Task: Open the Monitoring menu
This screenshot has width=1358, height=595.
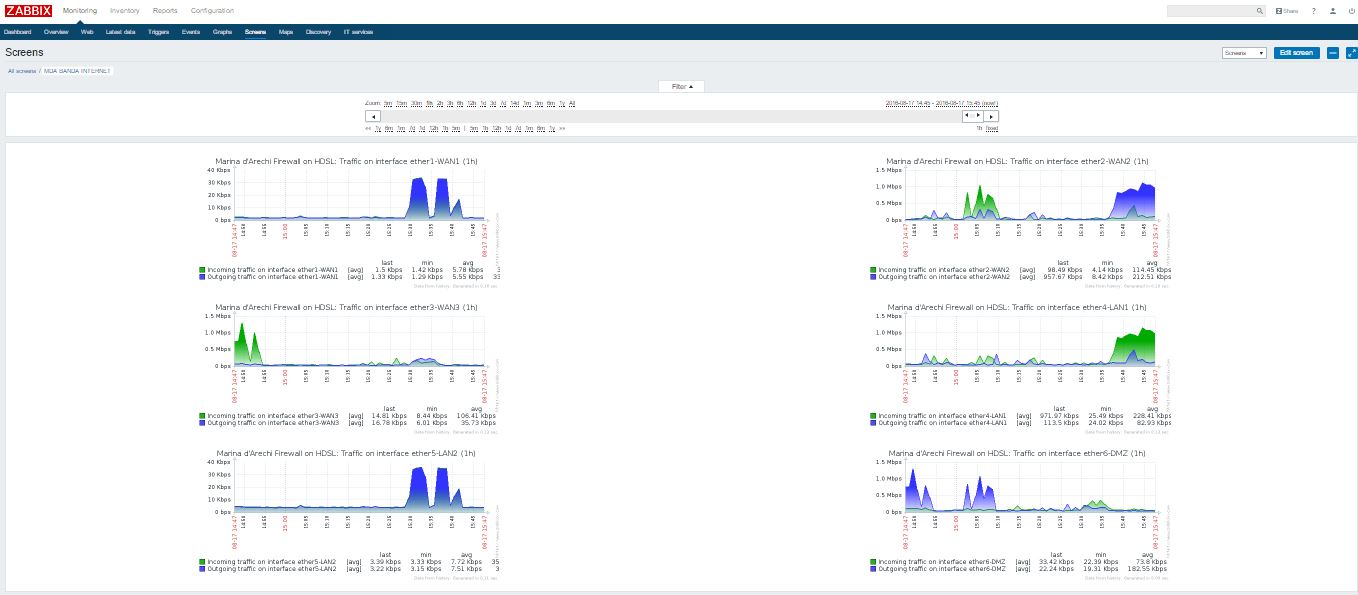Action: [80, 11]
